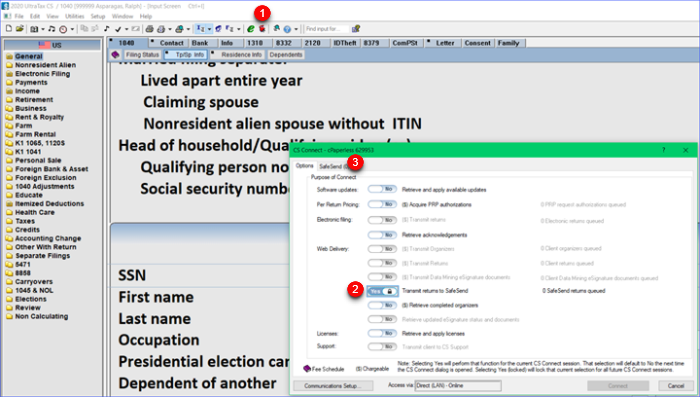Toggle Electronic filing Transmit returns switch
The height and width of the screenshot is (397, 700).
pos(382,220)
